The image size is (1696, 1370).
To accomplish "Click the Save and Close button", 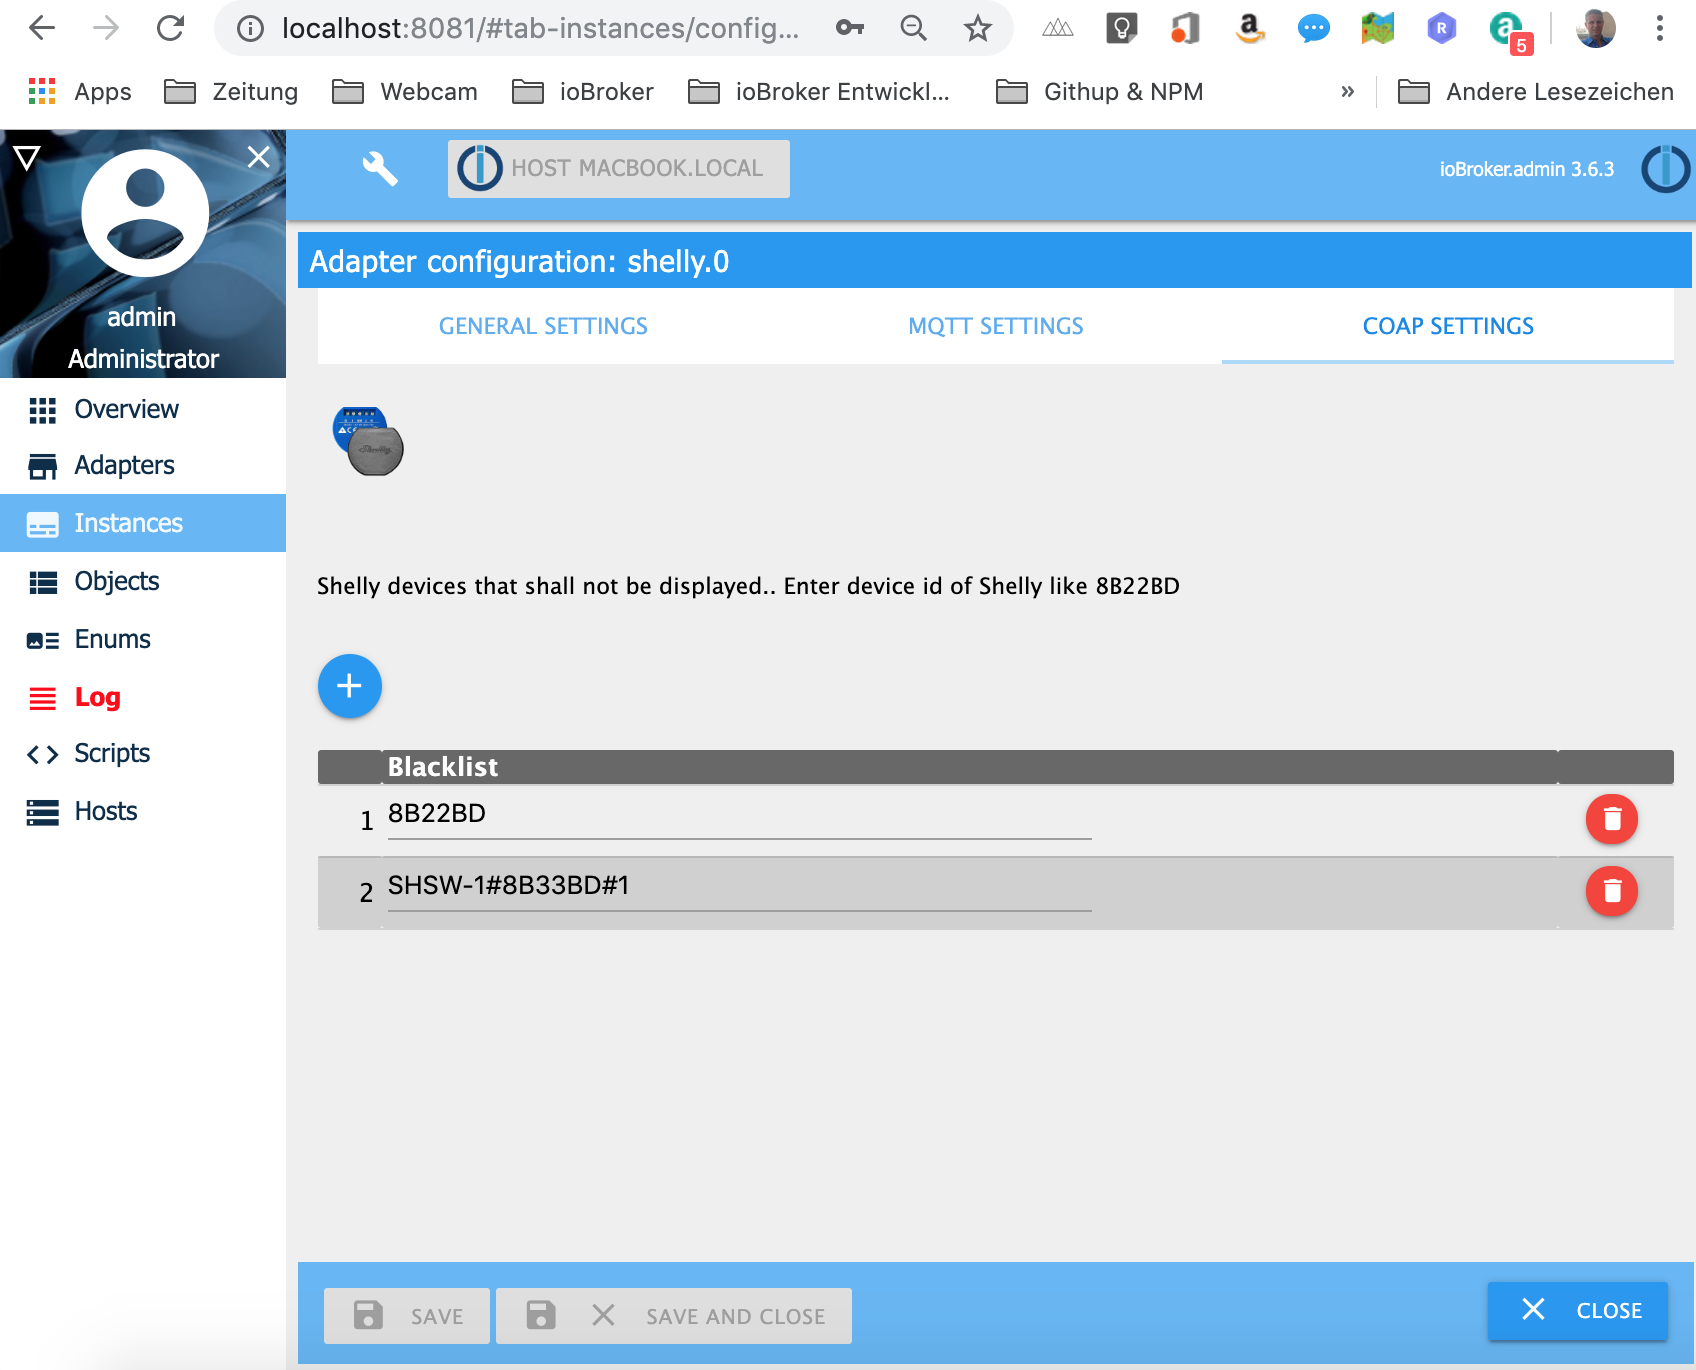I will [x=674, y=1316].
